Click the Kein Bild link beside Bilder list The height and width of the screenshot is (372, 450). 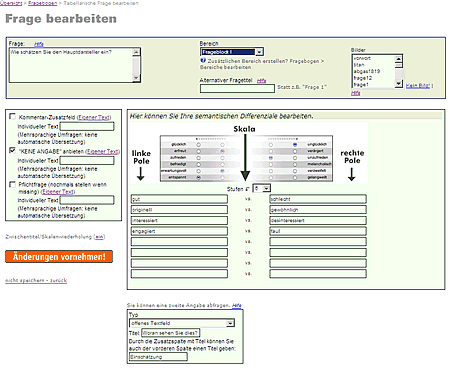[418, 86]
